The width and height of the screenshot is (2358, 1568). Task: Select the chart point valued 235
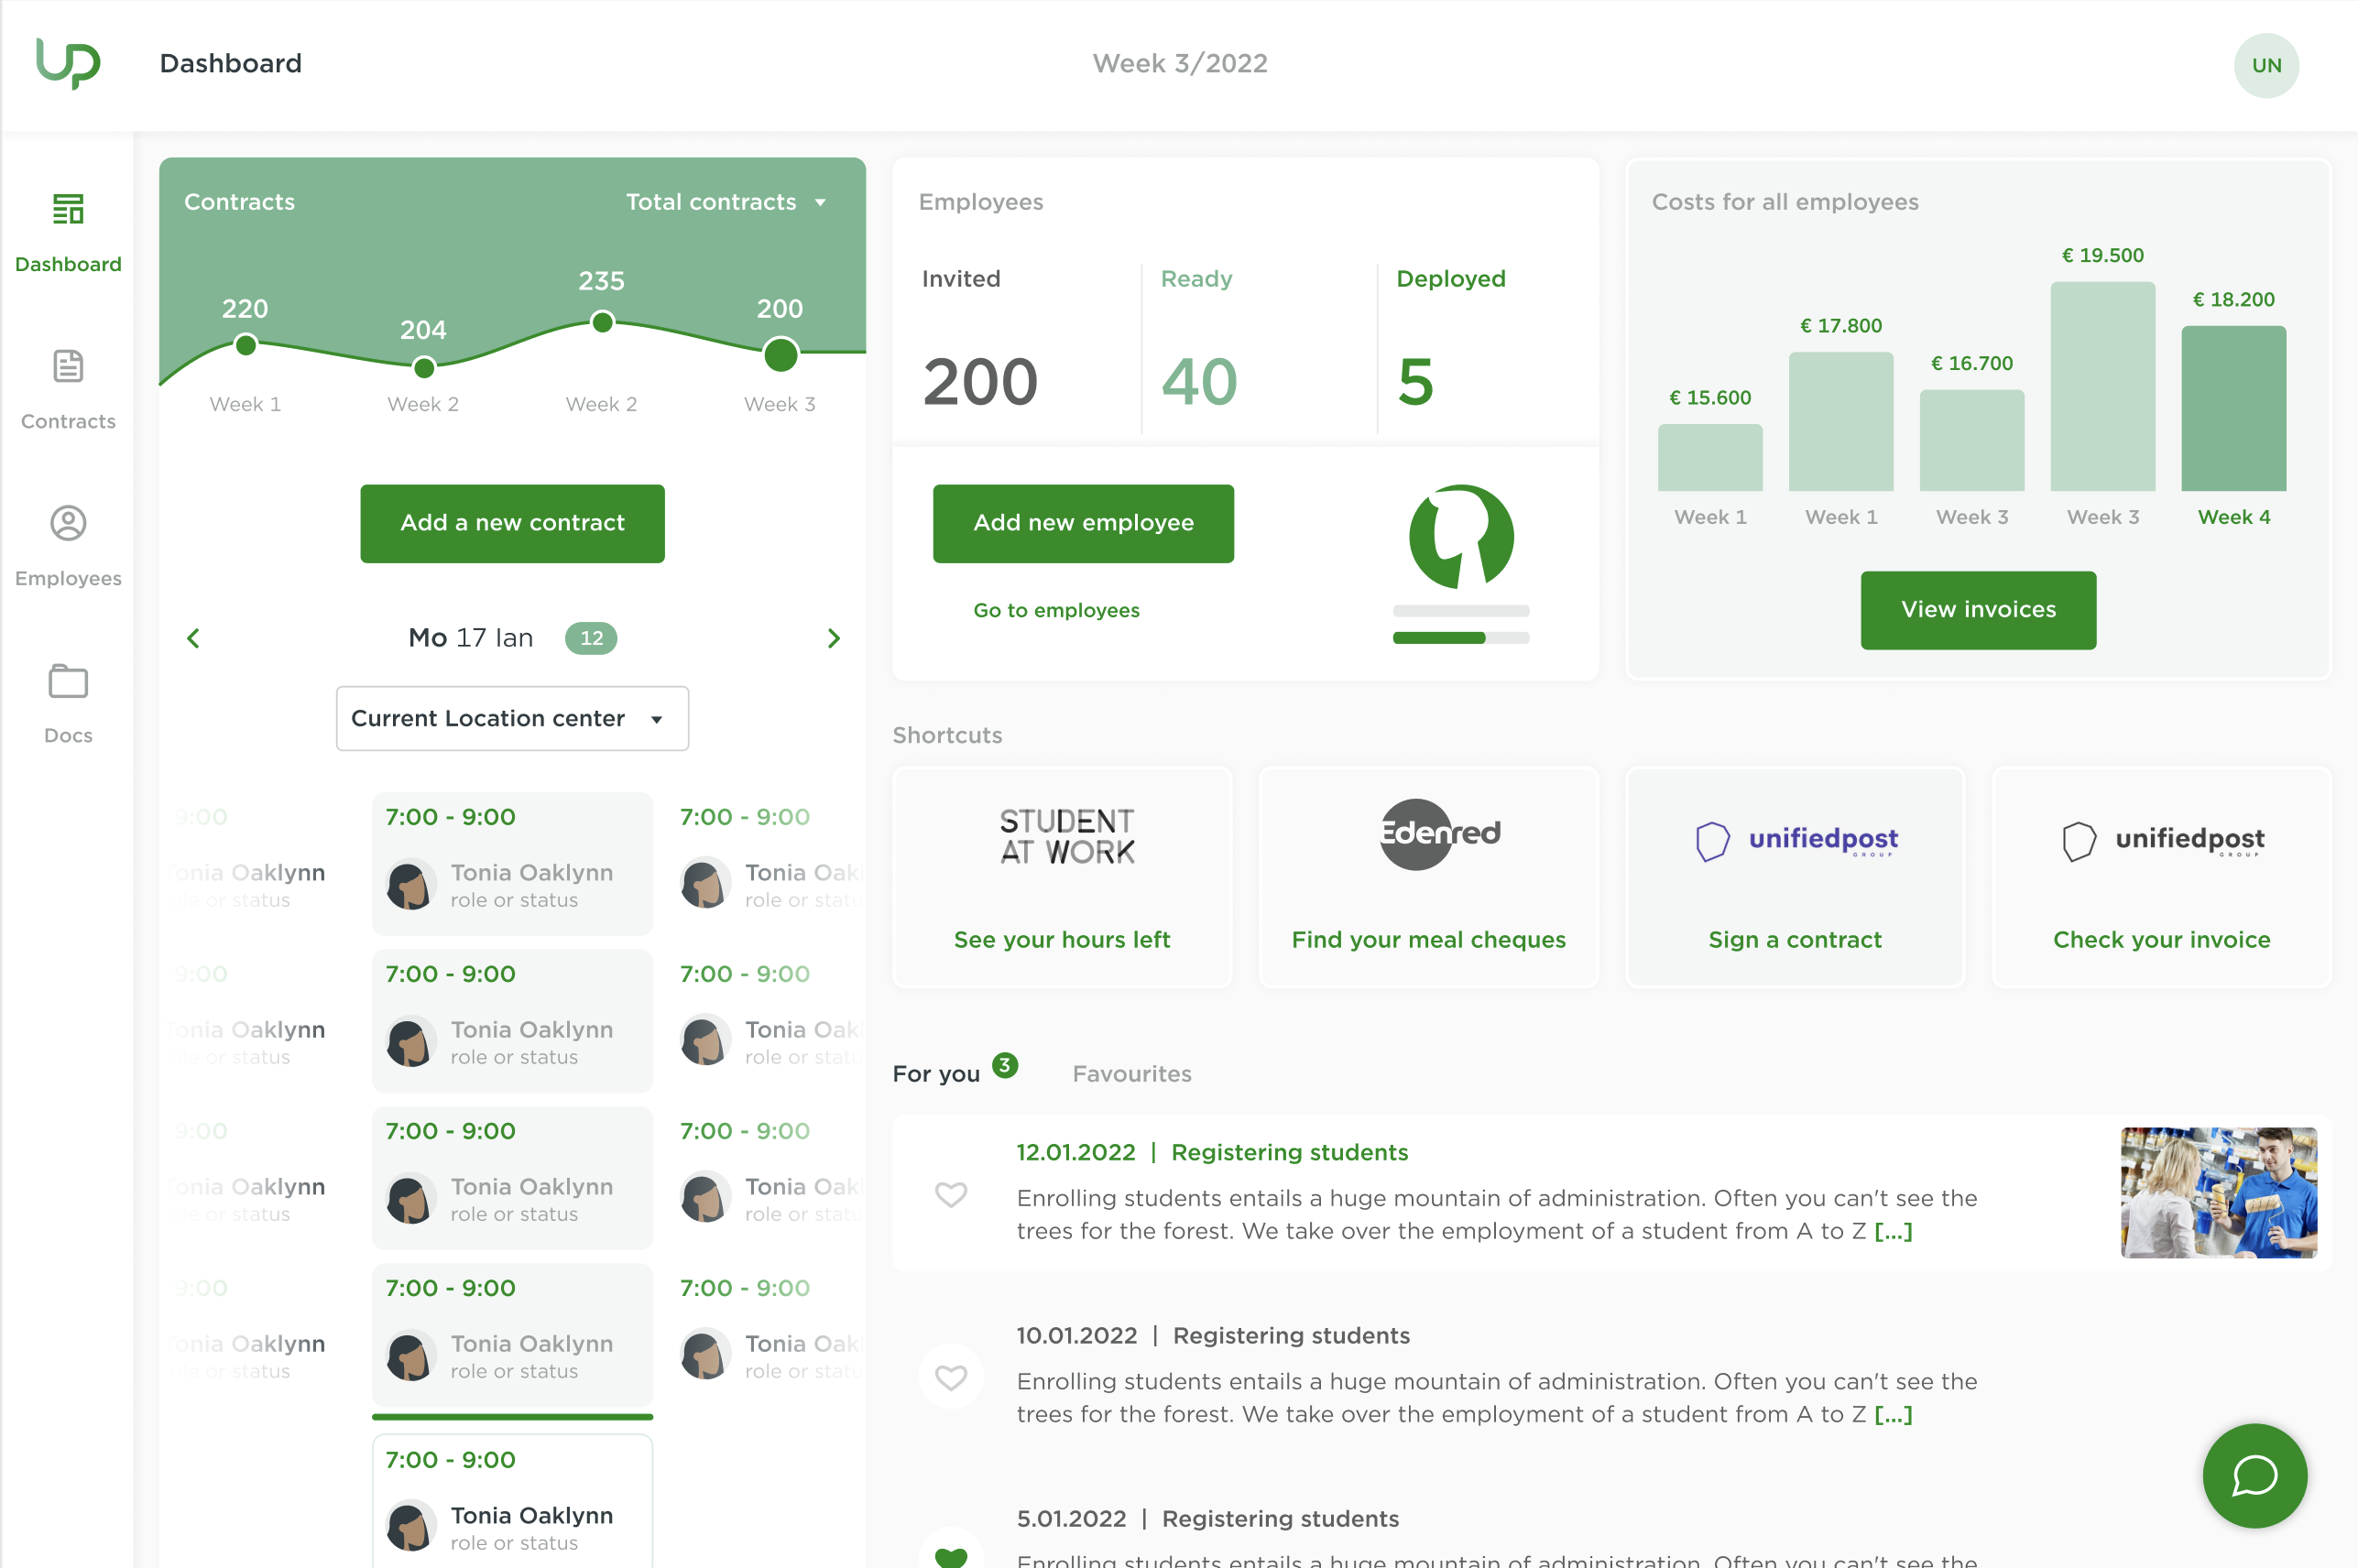(601, 322)
